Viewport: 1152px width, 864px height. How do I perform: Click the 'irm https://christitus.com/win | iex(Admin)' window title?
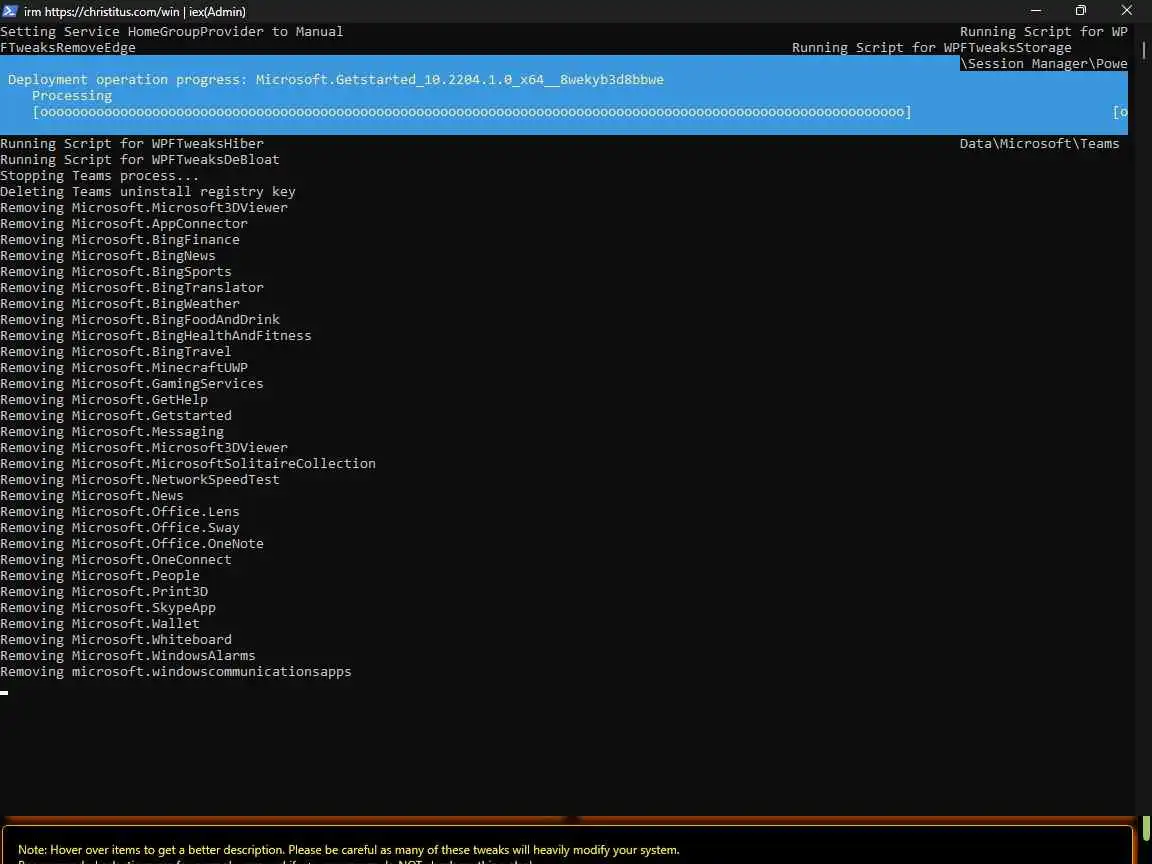tap(134, 12)
